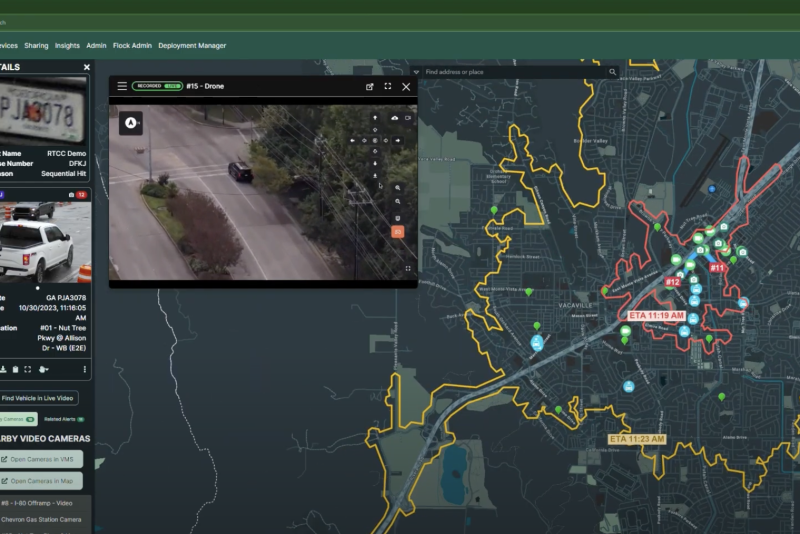Viewport: 800px width, 534px height.
Task: Download the vehicle detection image
Action: click(3, 369)
